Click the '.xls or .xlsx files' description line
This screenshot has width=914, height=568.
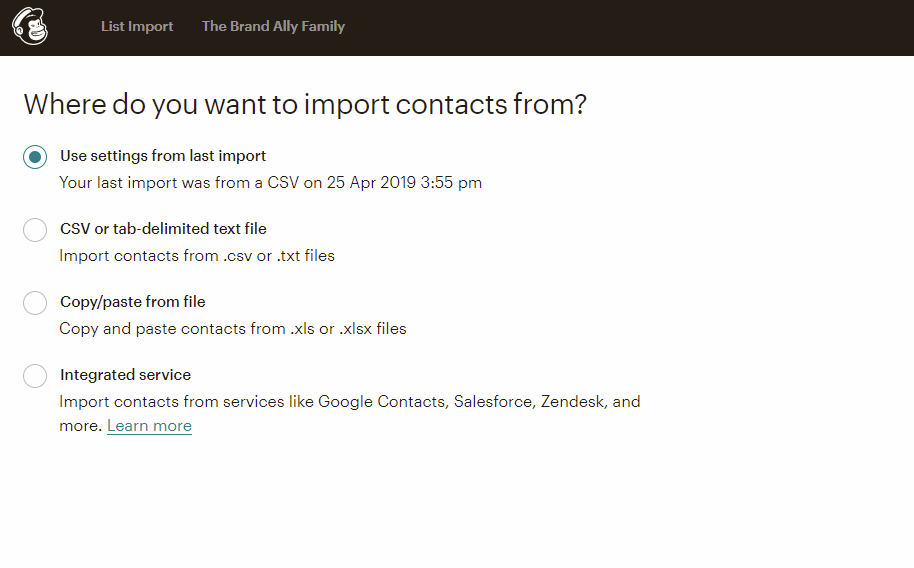[233, 328]
